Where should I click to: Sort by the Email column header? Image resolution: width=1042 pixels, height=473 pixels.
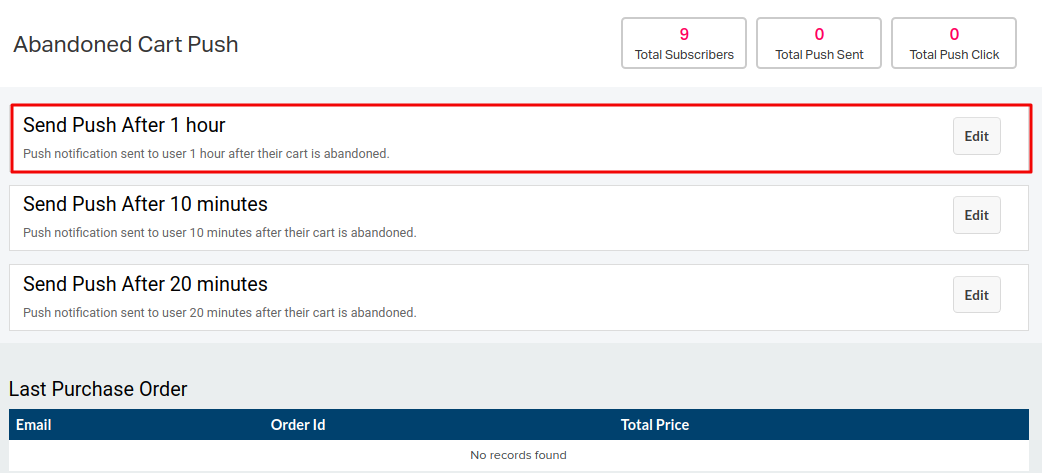(x=34, y=425)
